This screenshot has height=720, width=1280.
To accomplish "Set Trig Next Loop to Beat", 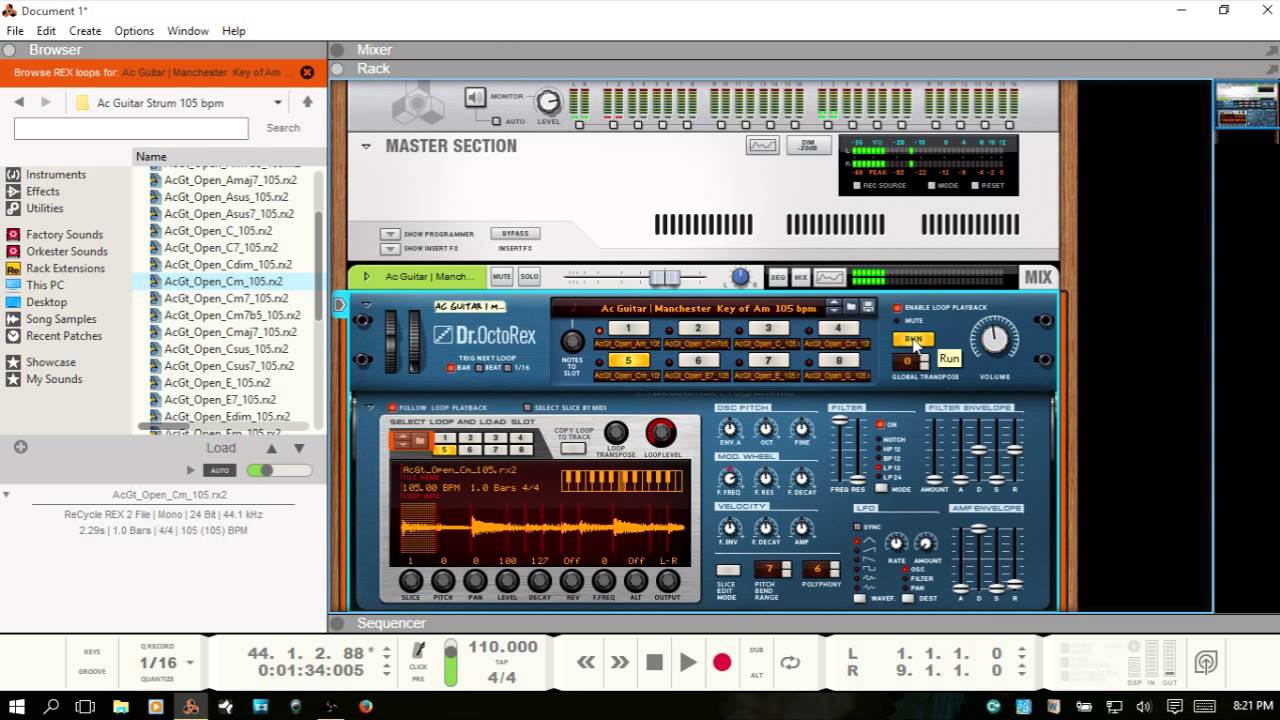I will (479, 368).
